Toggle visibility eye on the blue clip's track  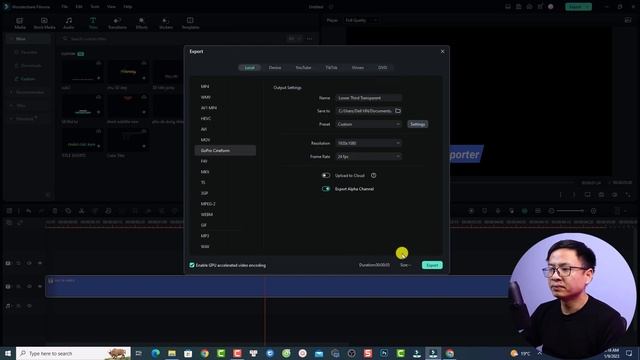[40, 287]
